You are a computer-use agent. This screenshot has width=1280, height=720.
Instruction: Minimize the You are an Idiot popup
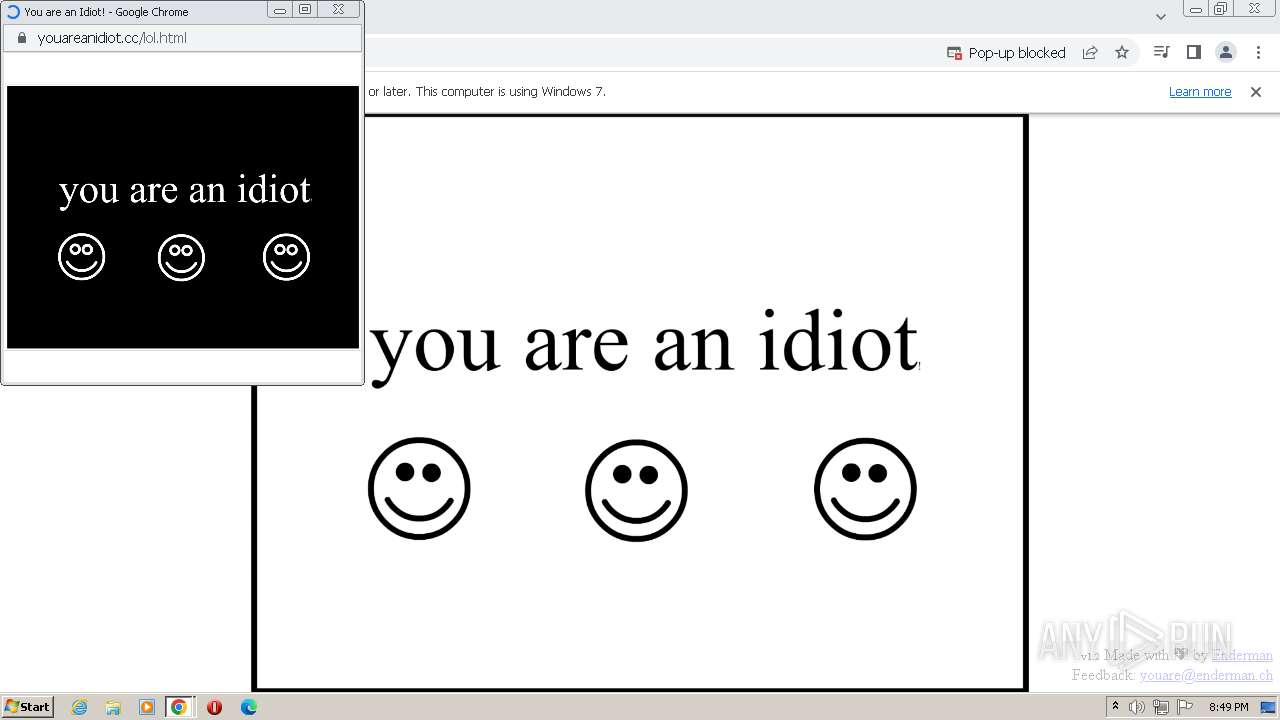pyautogui.click(x=280, y=10)
